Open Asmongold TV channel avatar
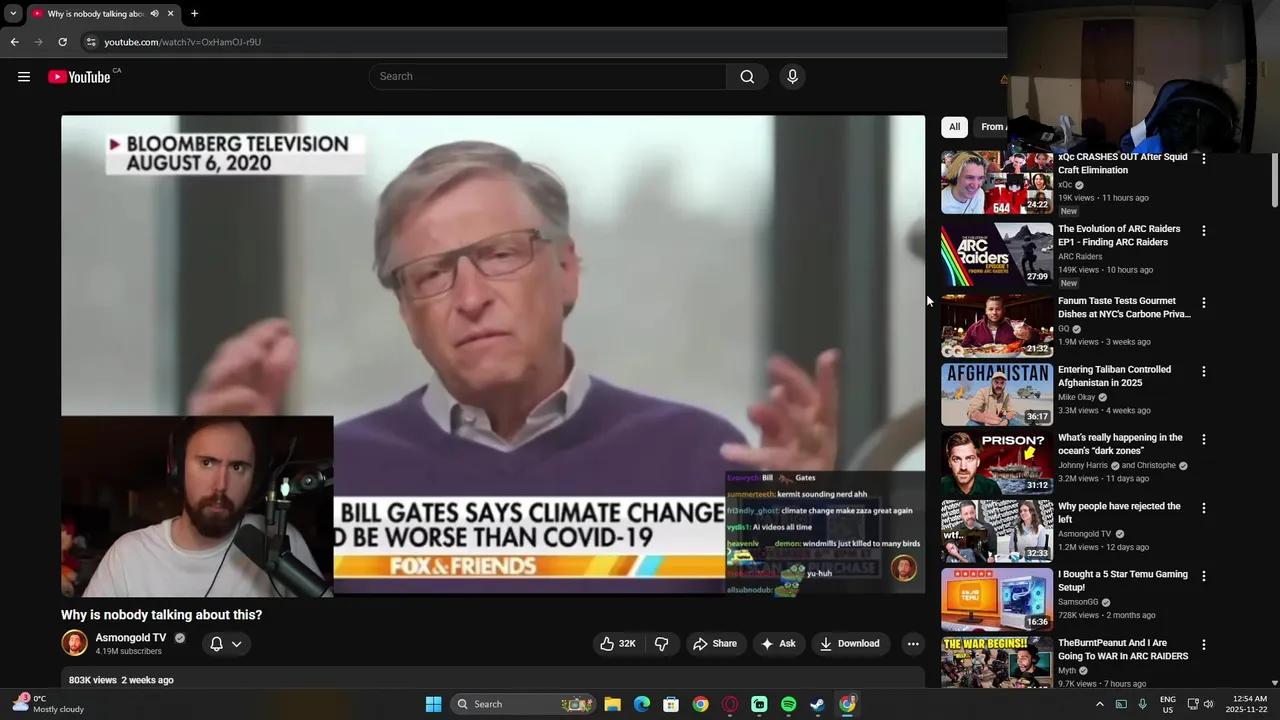The image size is (1280, 720). (75, 643)
